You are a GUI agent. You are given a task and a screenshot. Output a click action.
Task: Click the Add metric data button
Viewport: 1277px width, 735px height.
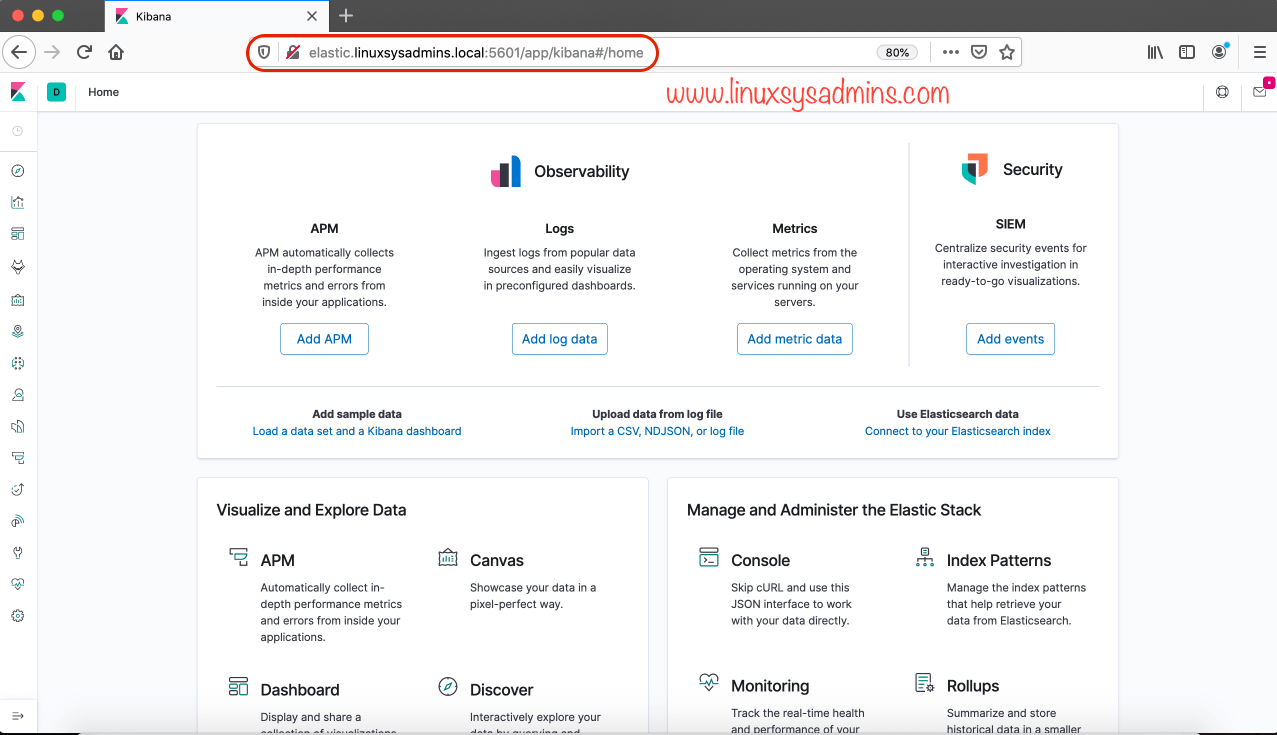point(794,338)
